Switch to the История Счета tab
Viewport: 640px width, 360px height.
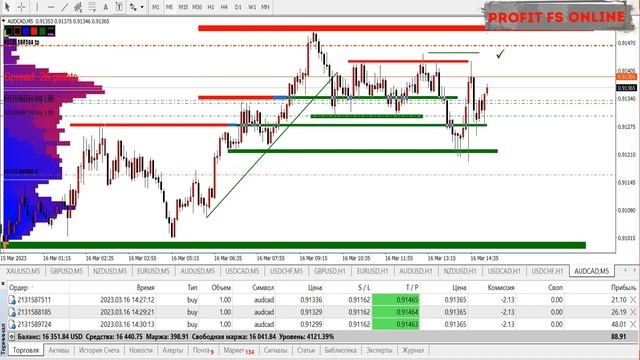click(99, 350)
